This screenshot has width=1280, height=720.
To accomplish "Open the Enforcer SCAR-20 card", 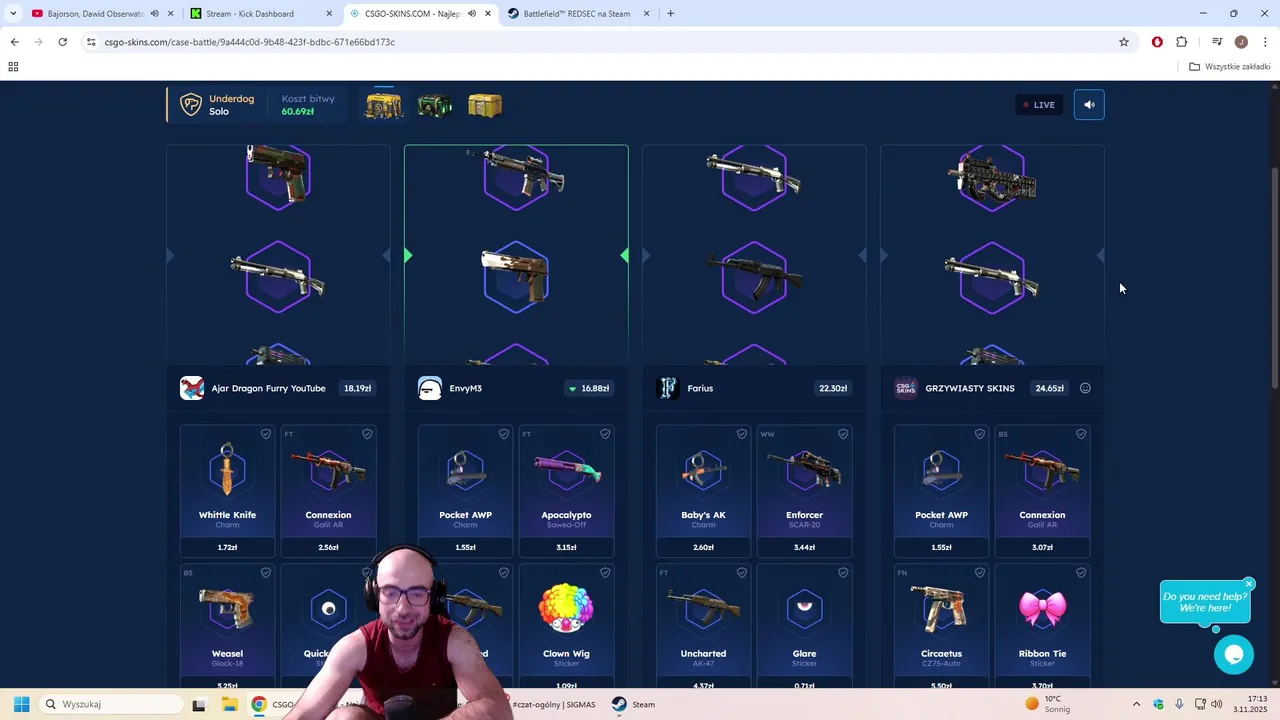I will tap(804, 491).
